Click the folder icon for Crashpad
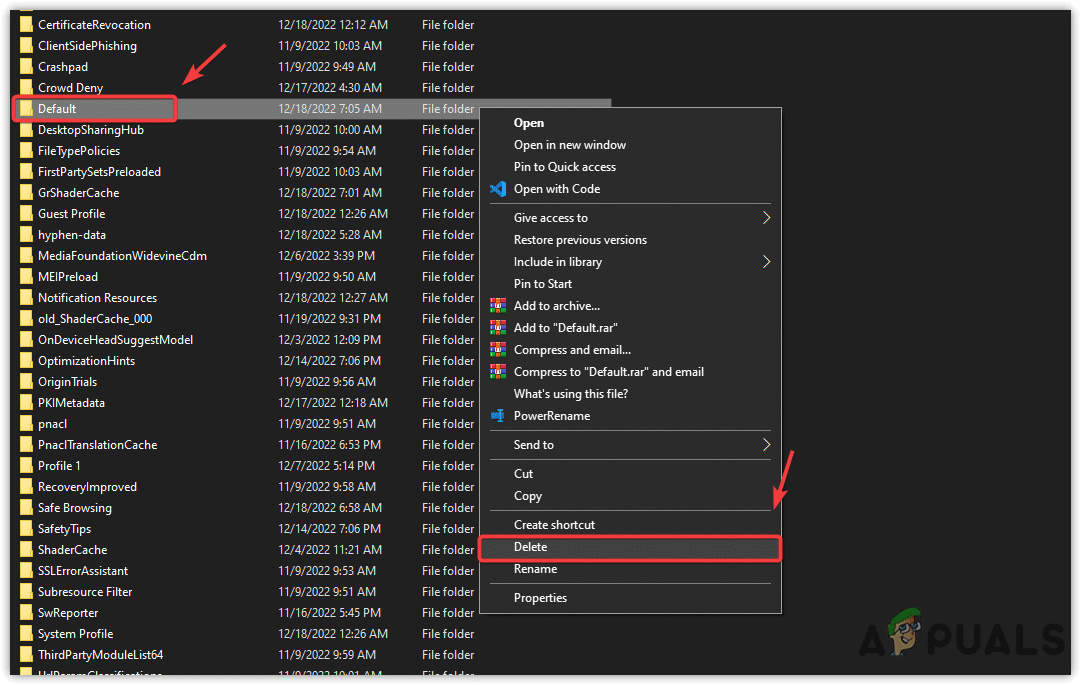Image resolution: width=1081 pixels, height=685 pixels. click(27, 67)
